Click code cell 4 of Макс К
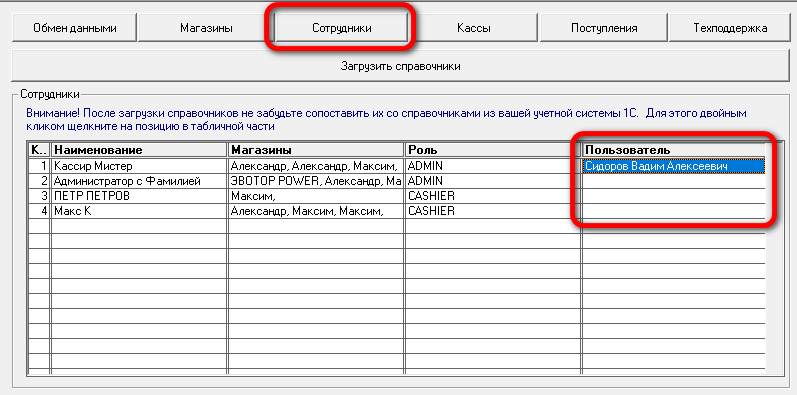 (39, 211)
